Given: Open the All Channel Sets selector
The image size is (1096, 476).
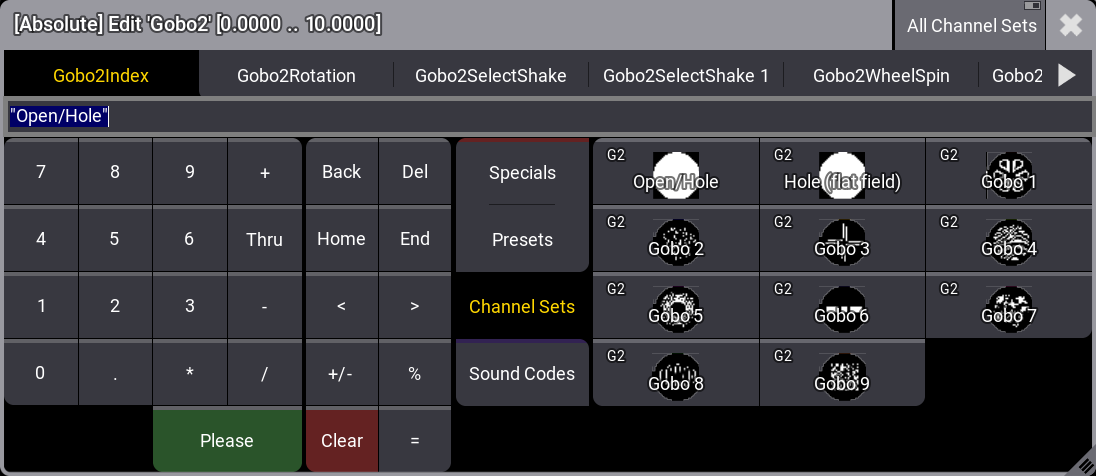Looking at the screenshot, I should pyautogui.click(x=970, y=26).
